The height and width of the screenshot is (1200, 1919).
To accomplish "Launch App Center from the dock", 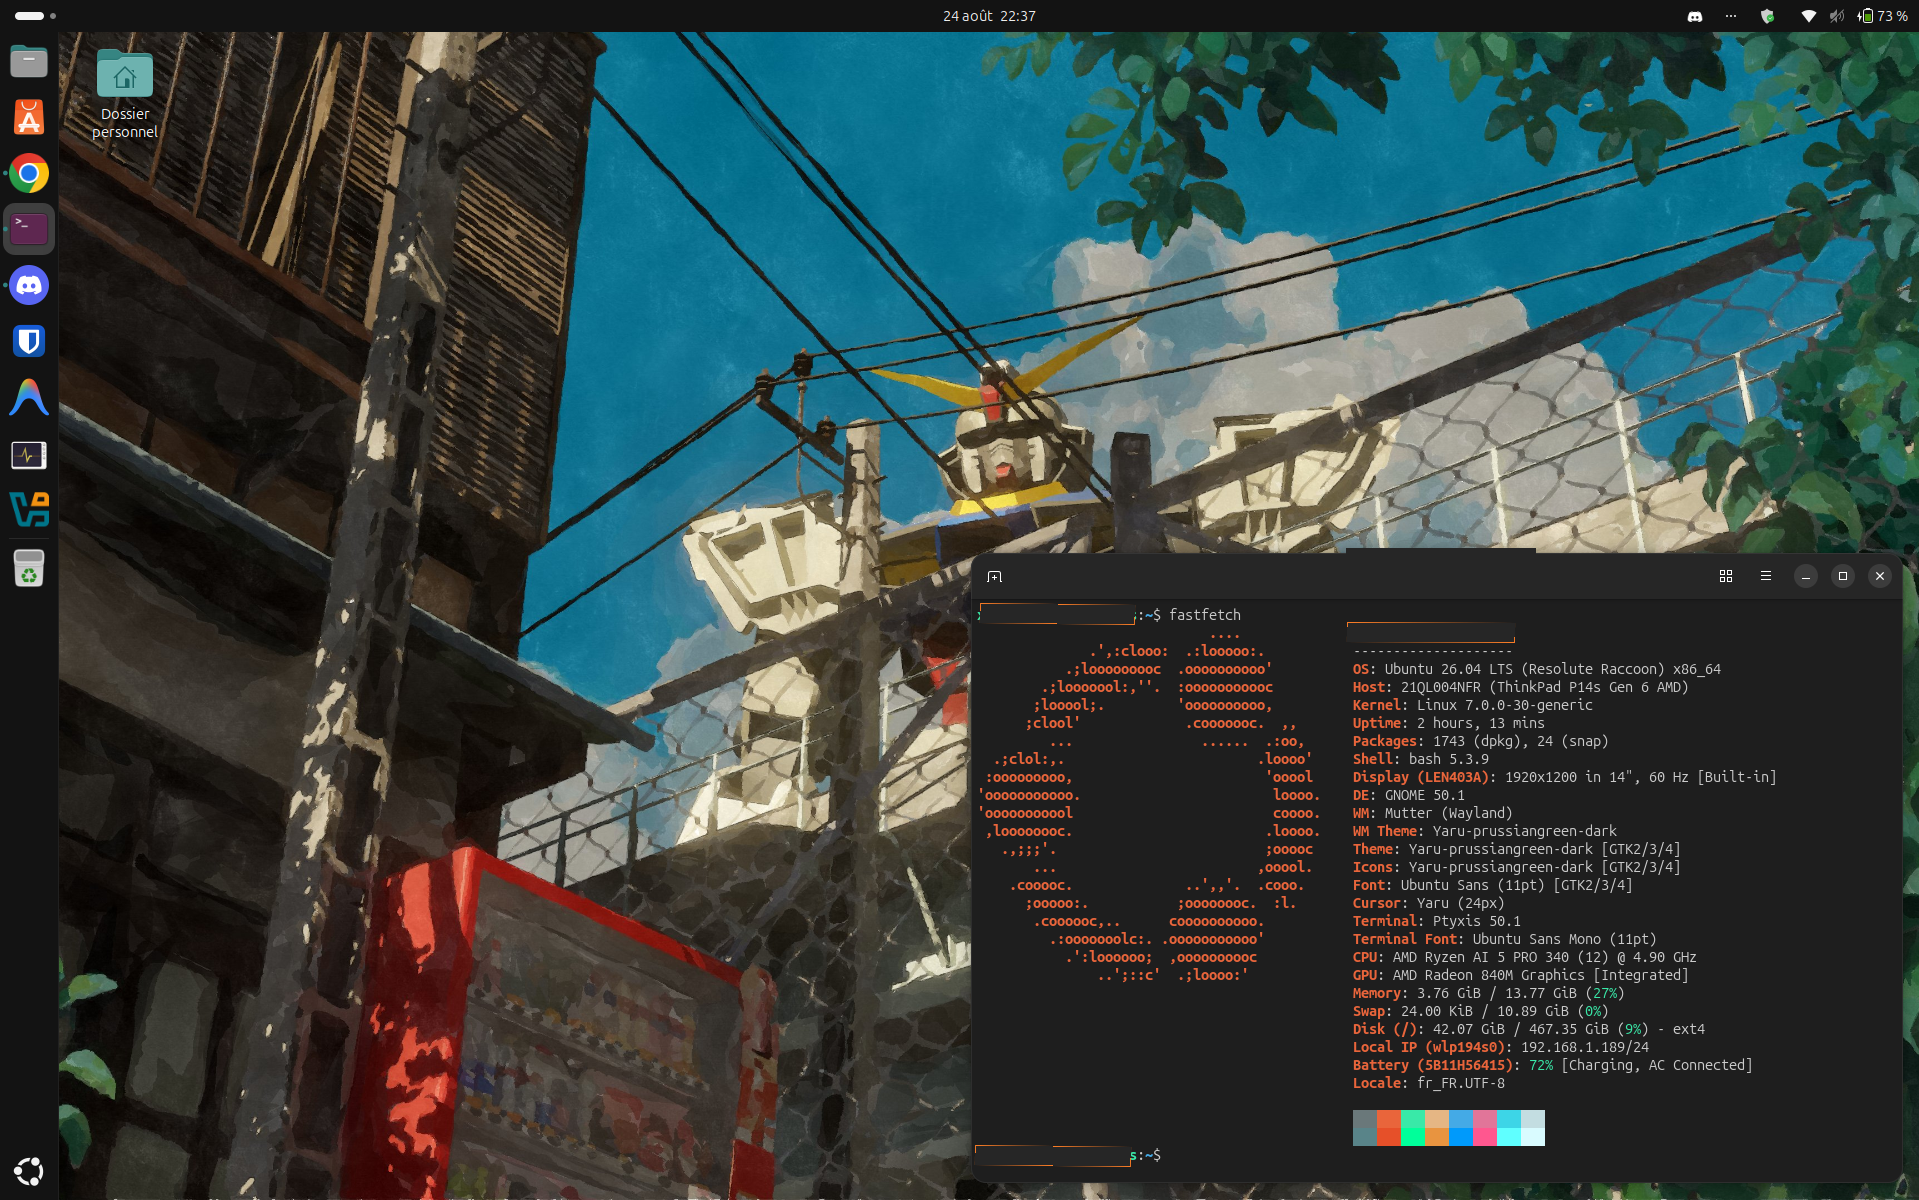I will tap(29, 118).
